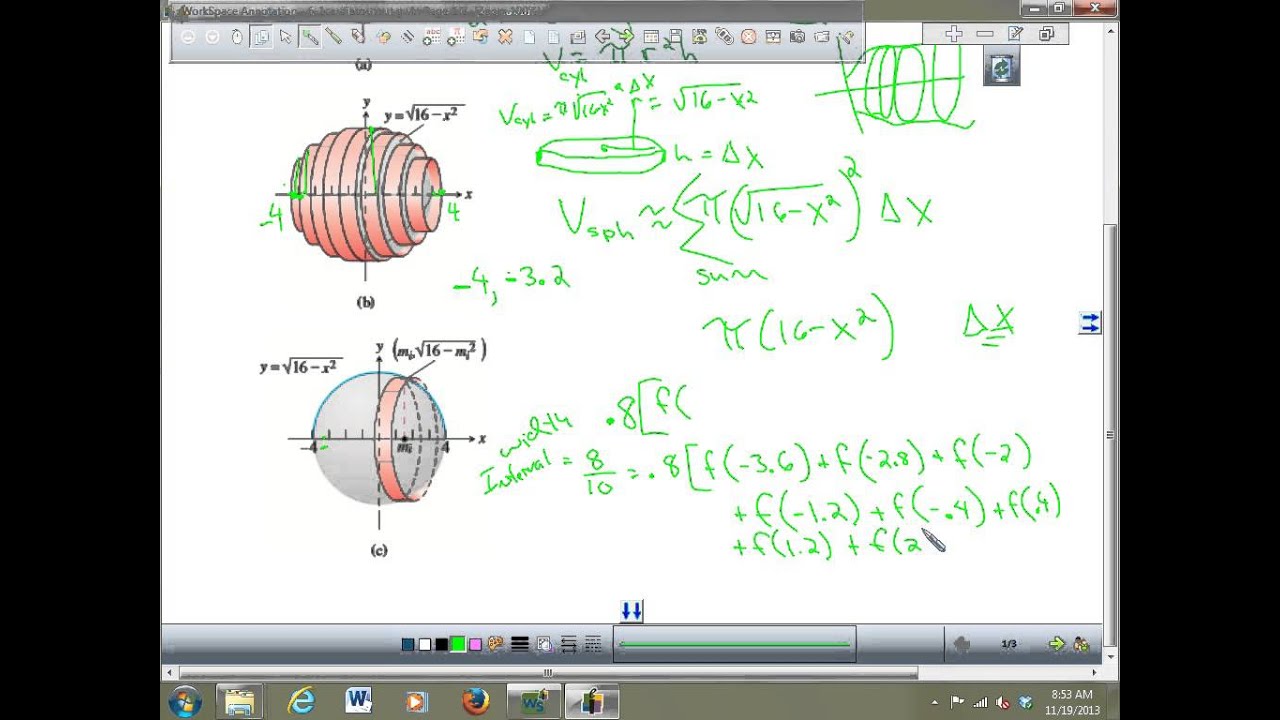Viewport: 1280px width, 720px height.
Task: Click the green line preview box
Action: coord(734,644)
